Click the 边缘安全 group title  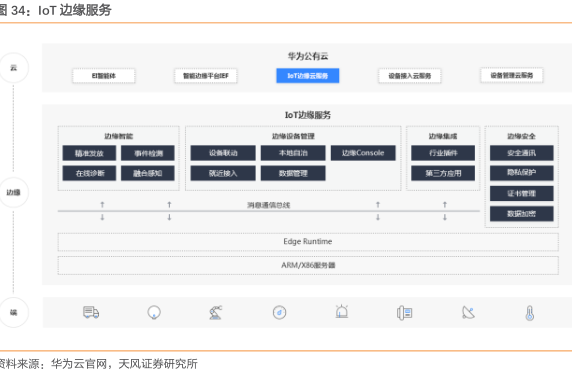tap(522, 136)
